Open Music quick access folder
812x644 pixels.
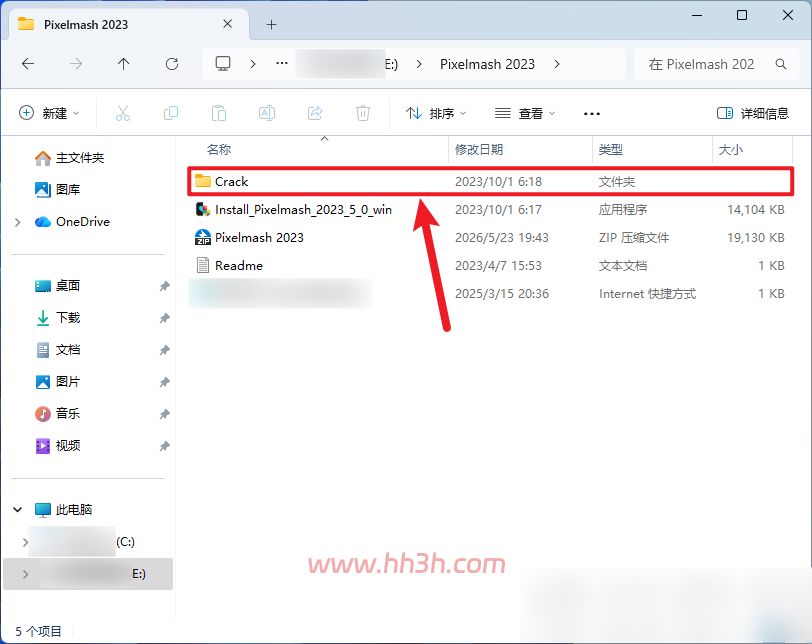(57, 414)
